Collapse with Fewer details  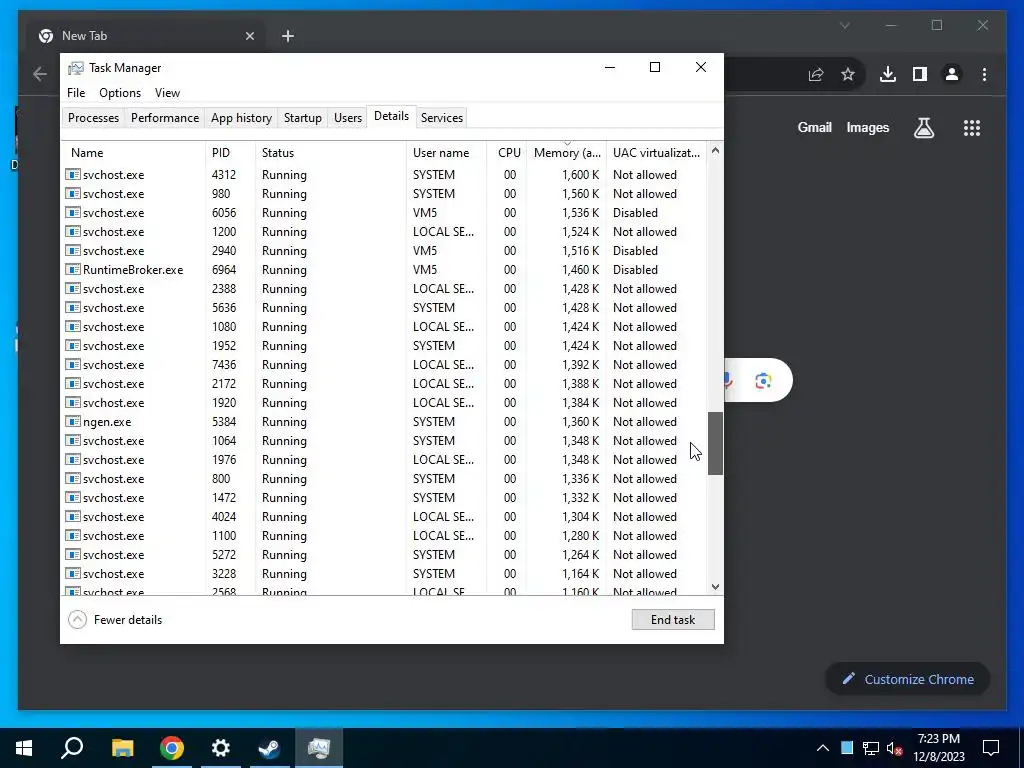tap(115, 620)
